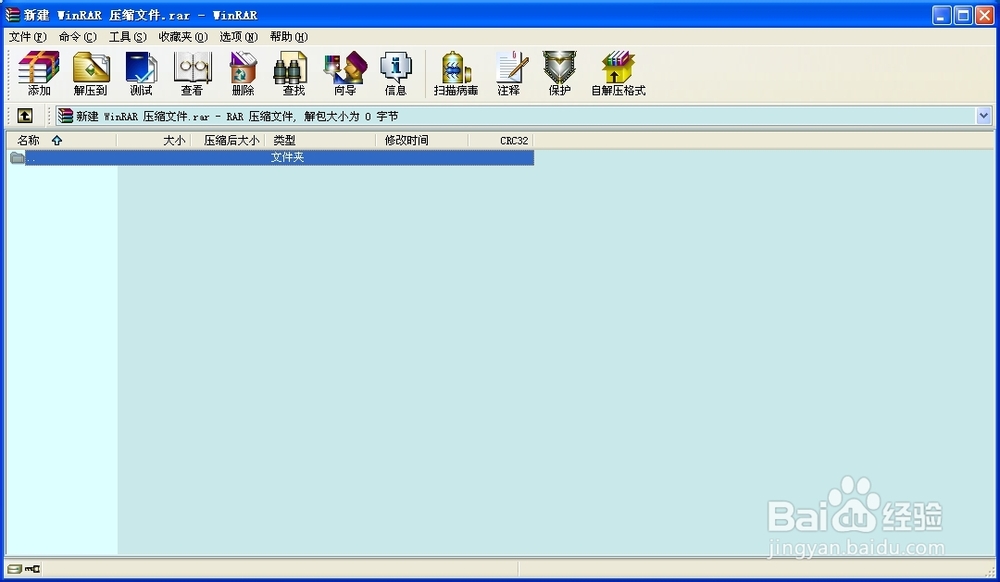
Task: Click the 添加 (Add) toolbar icon
Action: pyautogui.click(x=39, y=73)
